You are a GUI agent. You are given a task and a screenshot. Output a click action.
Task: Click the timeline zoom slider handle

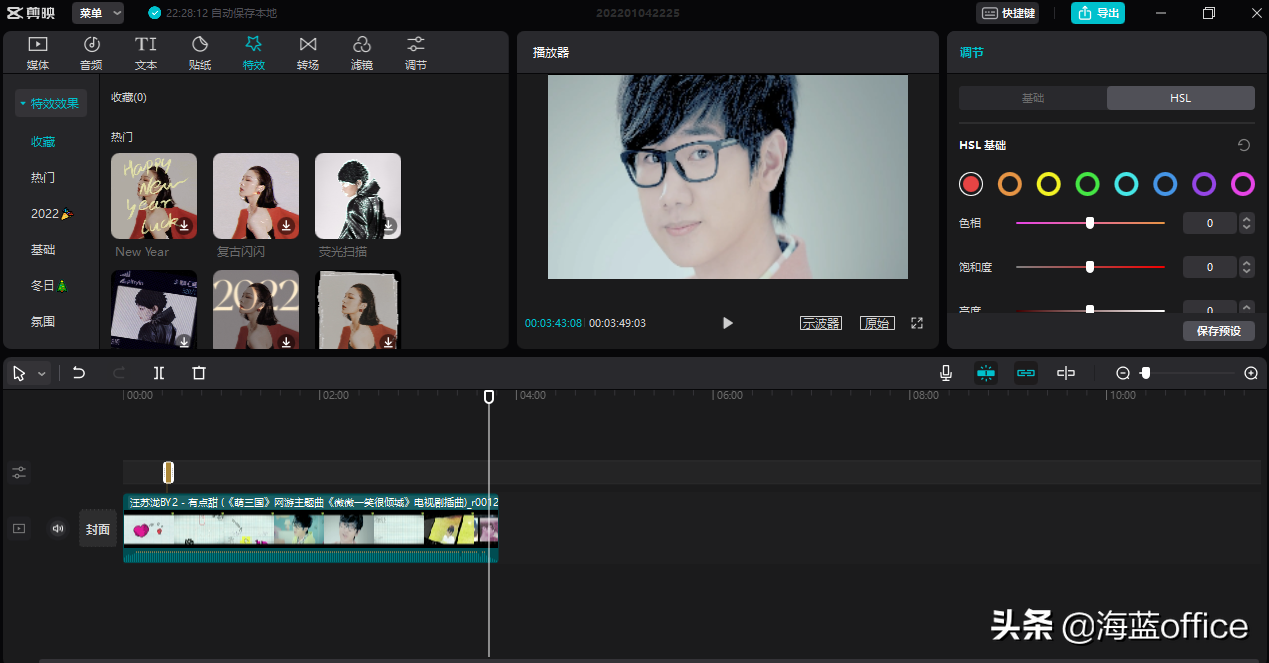pyautogui.click(x=1145, y=373)
